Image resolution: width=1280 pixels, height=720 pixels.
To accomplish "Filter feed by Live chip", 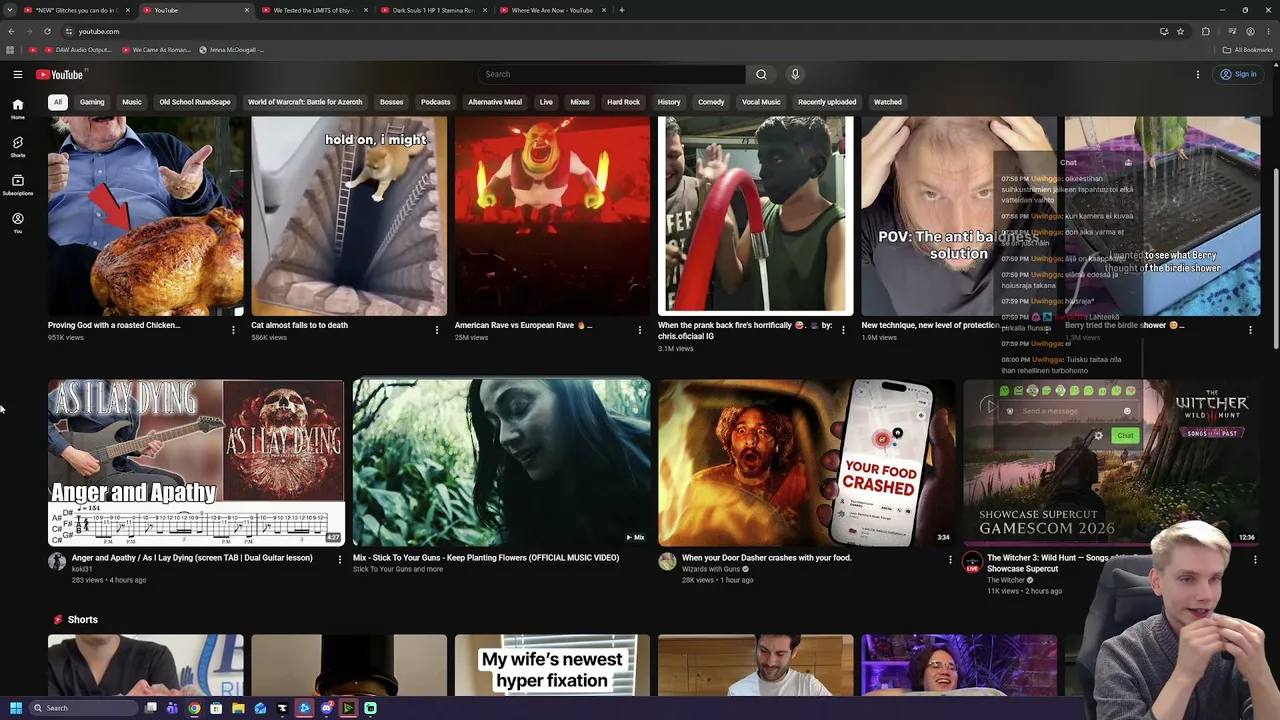I will (546, 102).
